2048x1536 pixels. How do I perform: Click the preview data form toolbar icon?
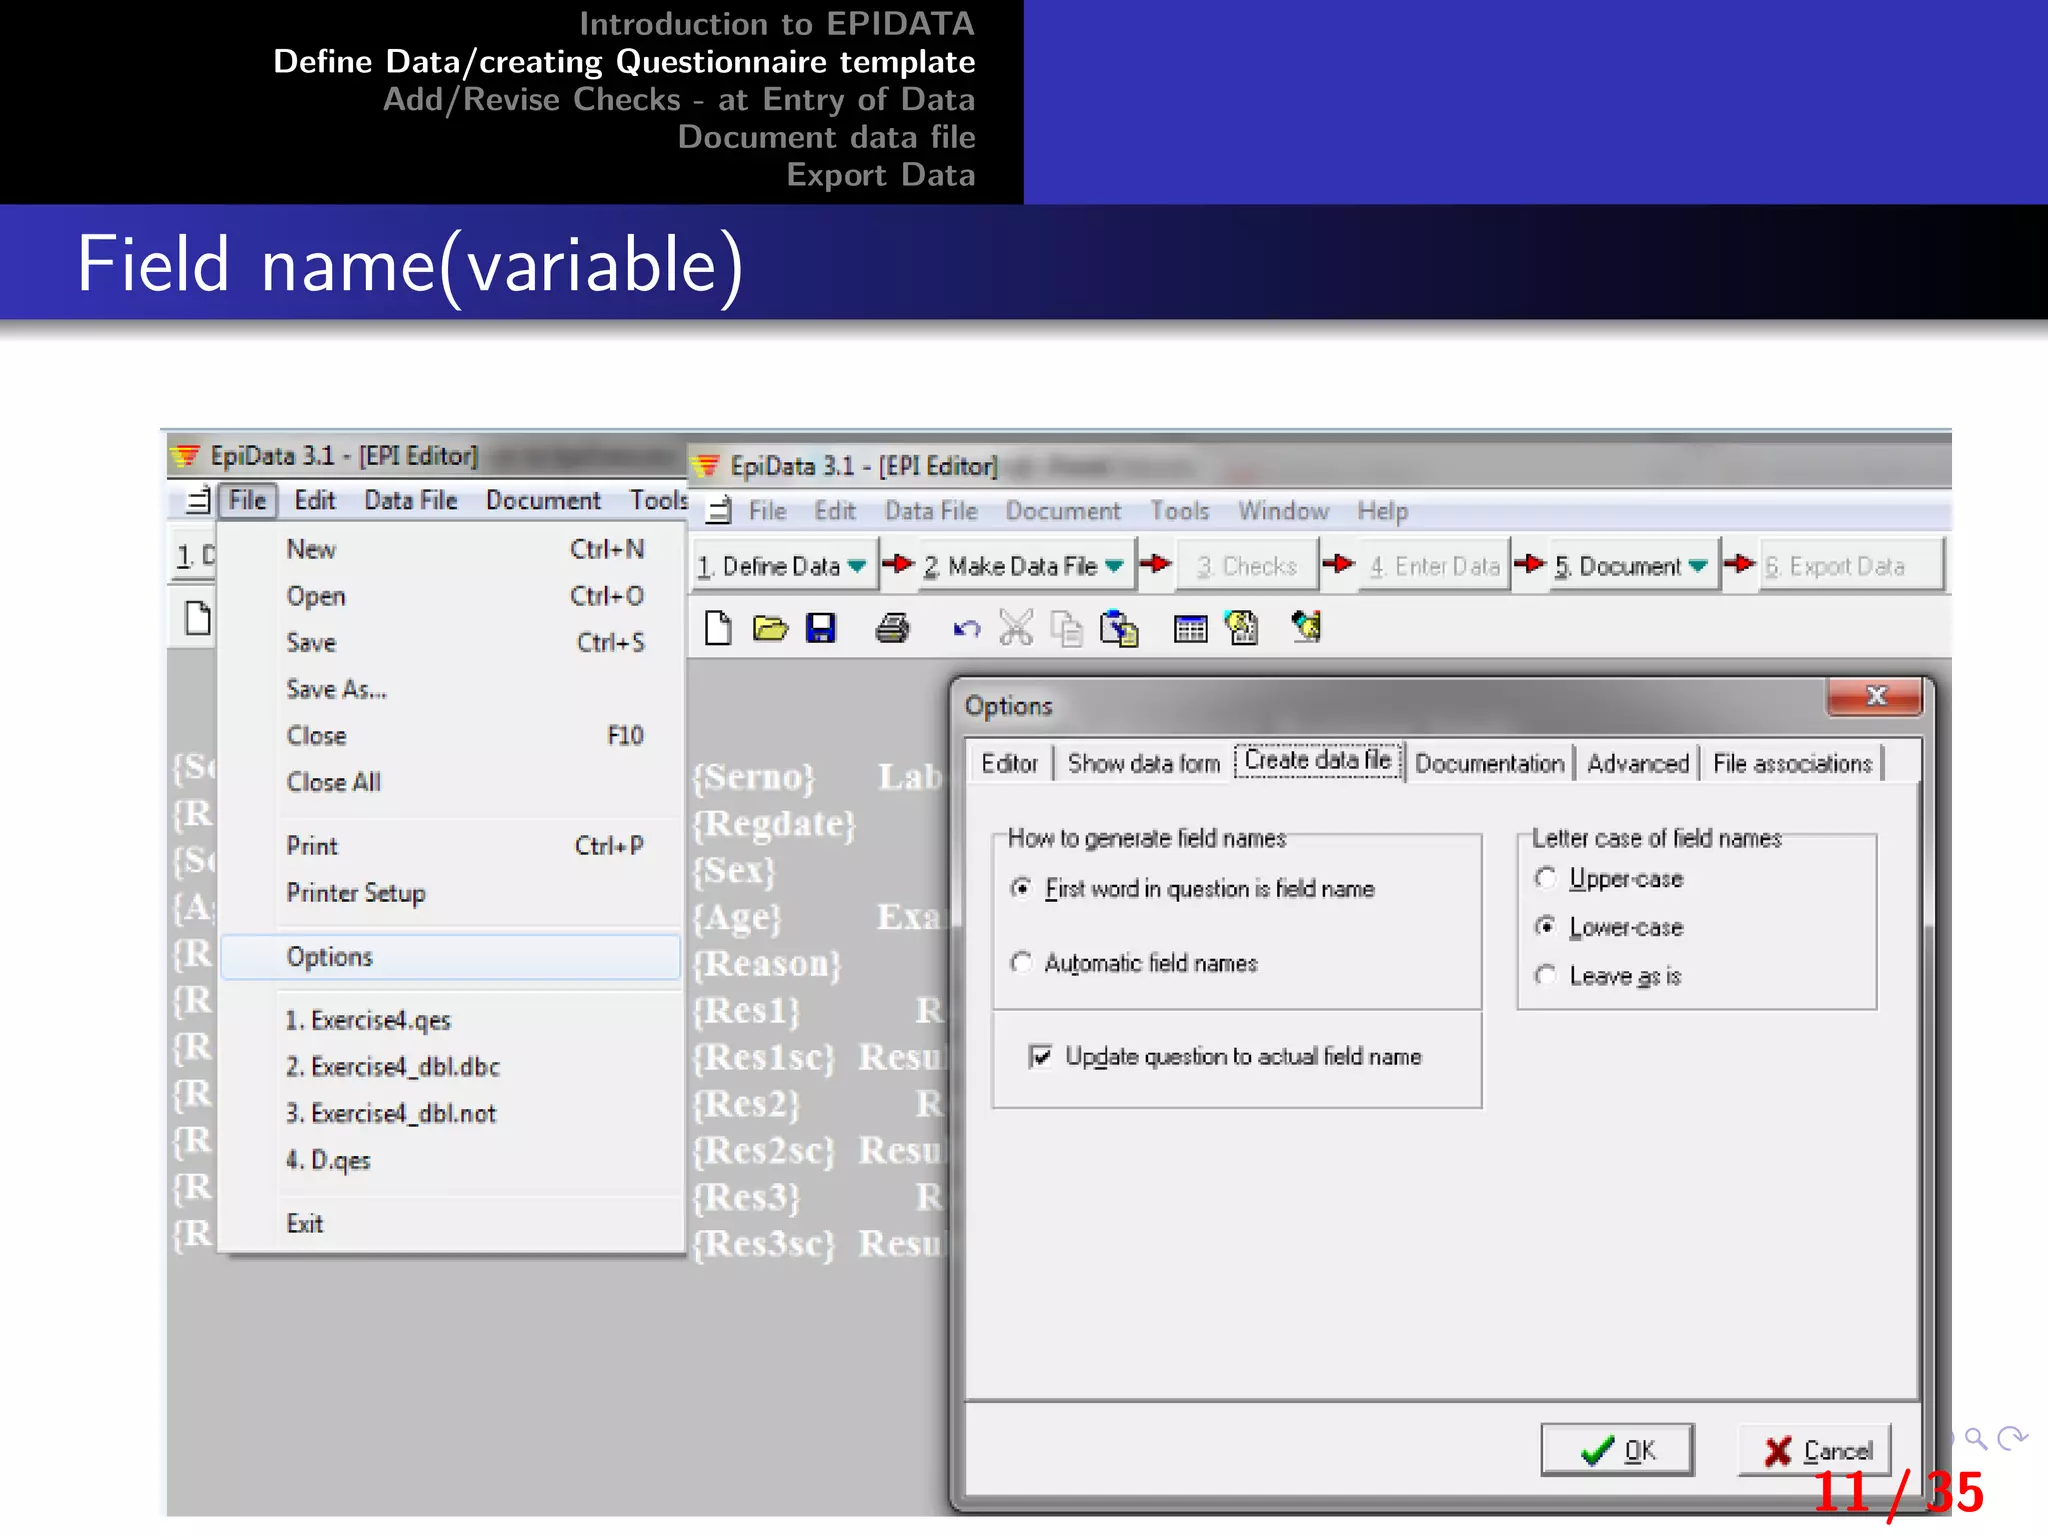coord(1307,627)
